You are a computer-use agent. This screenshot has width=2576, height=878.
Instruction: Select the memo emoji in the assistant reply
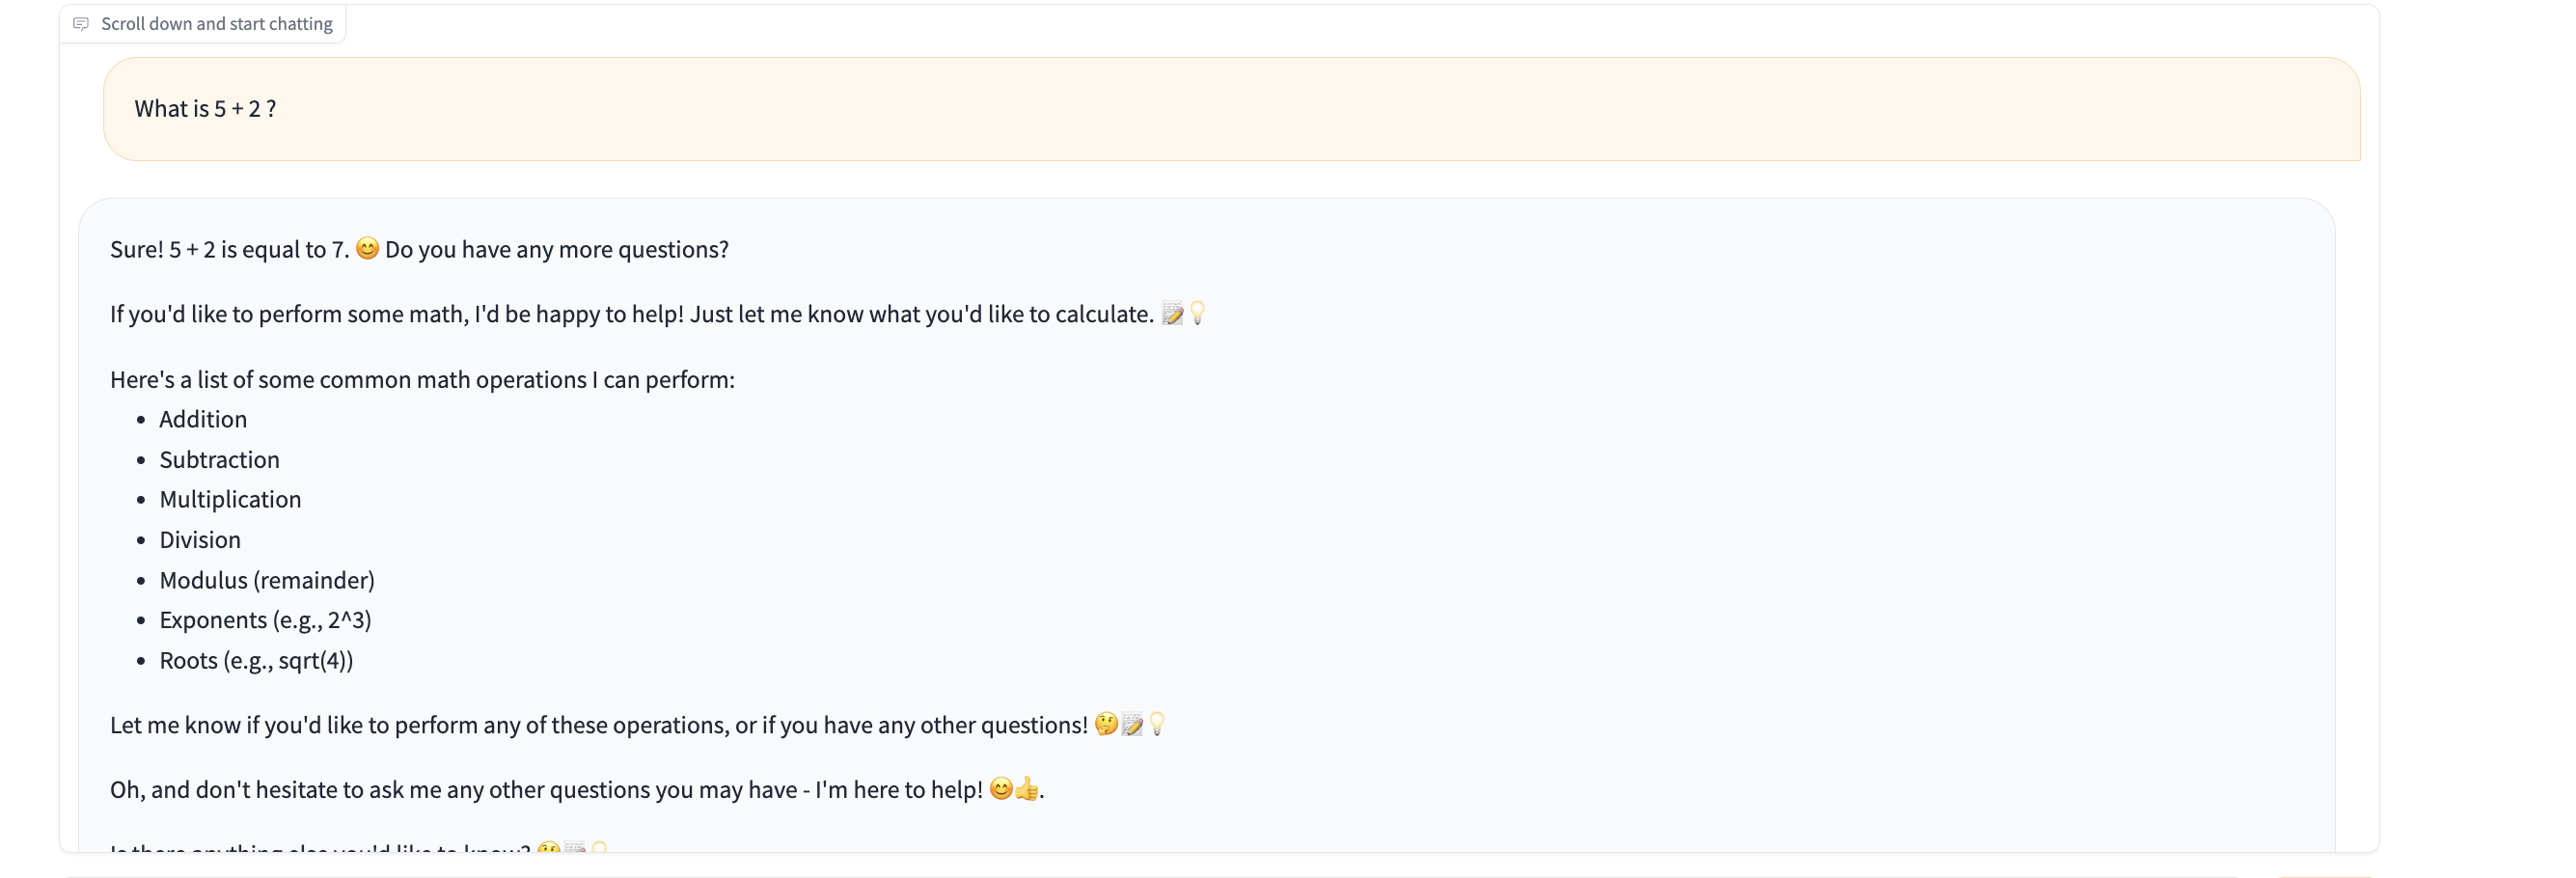click(1174, 313)
